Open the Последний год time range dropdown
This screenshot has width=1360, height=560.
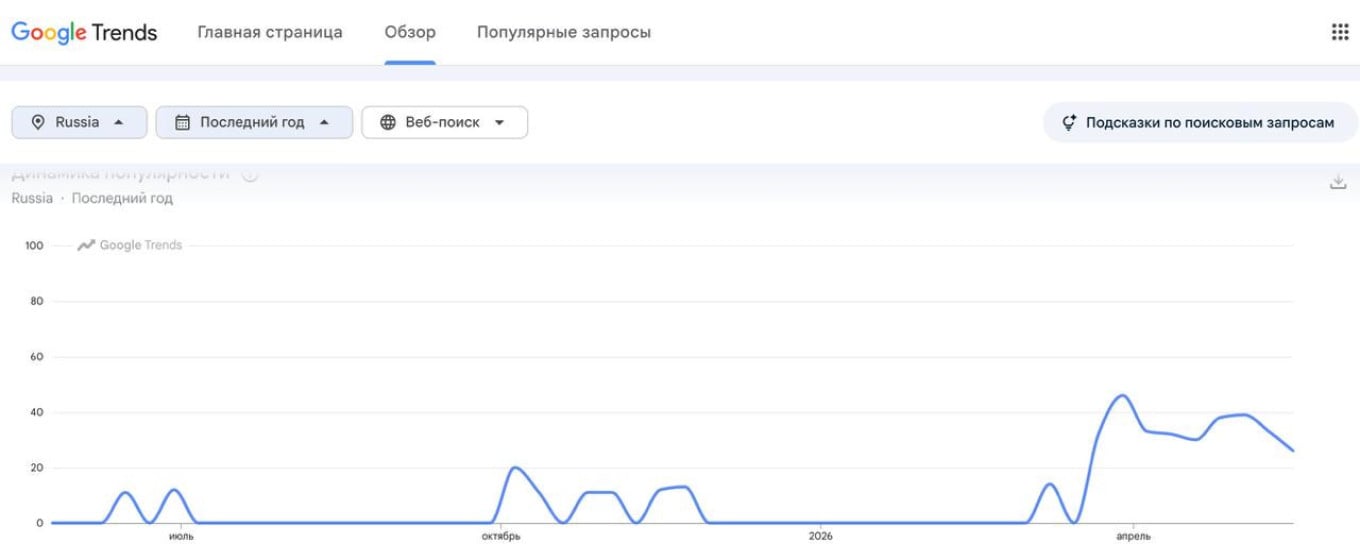[254, 122]
